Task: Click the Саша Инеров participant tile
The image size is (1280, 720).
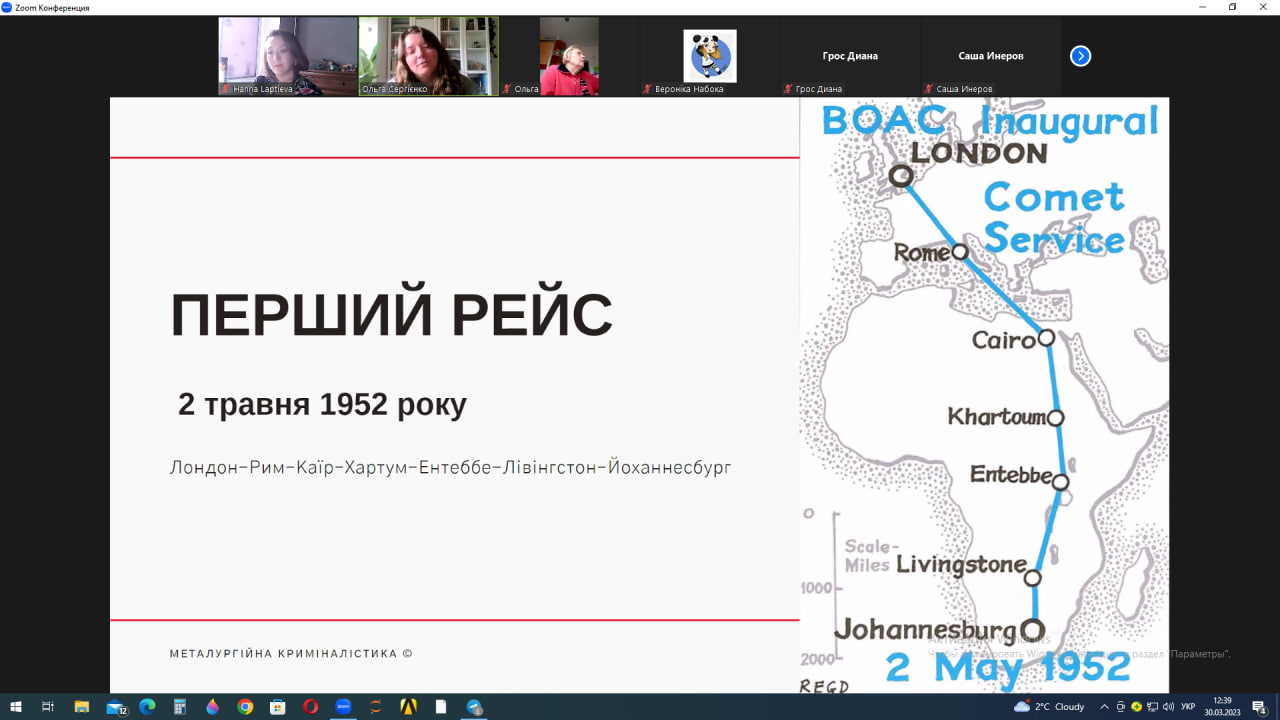Action: (992, 56)
